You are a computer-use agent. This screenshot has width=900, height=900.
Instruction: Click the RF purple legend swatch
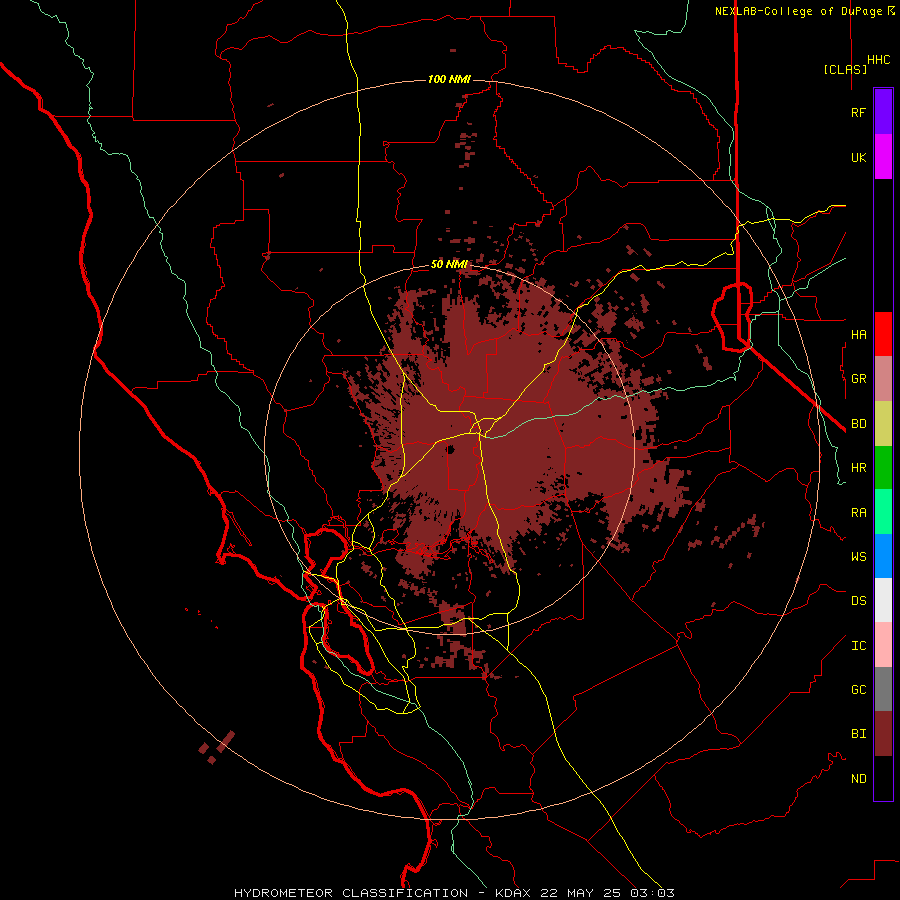[x=883, y=111]
